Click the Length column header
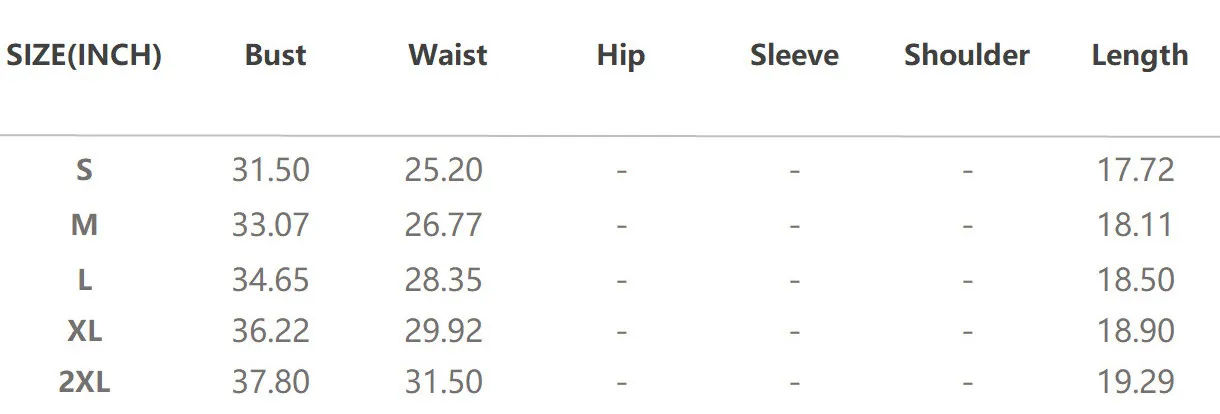This screenshot has height=414, width=1220. 1139,55
